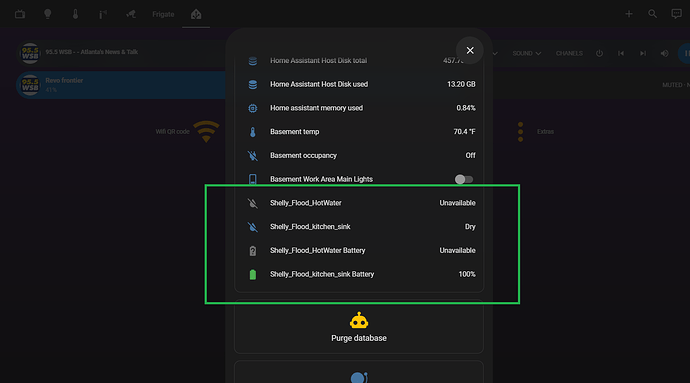
Task: Open Basement temp entity
Action: [x=359, y=132]
